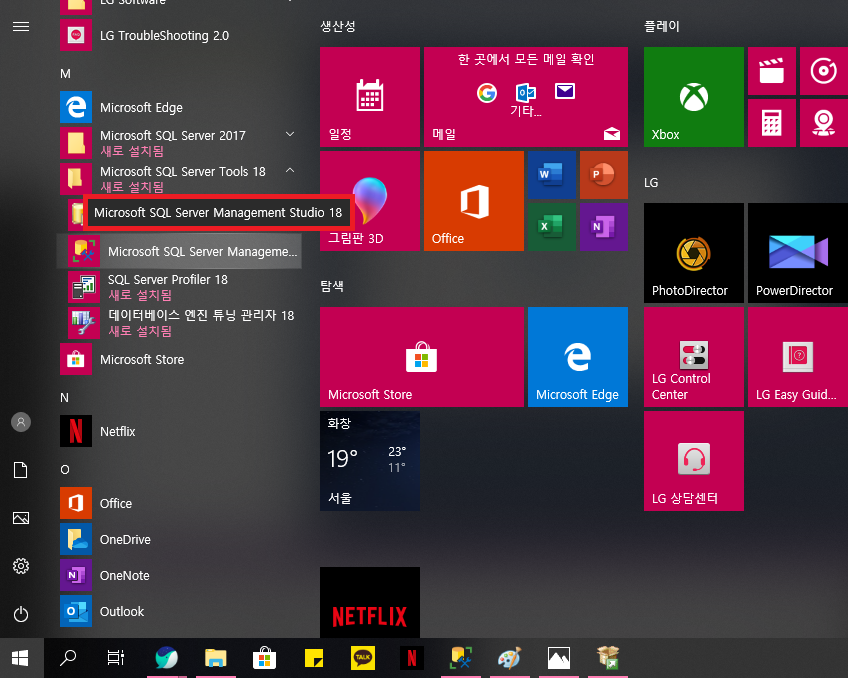The height and width of the screenshot is (678, 848).
Task: Open Microsoft Store on taskbar
Action: coord(264,658)
